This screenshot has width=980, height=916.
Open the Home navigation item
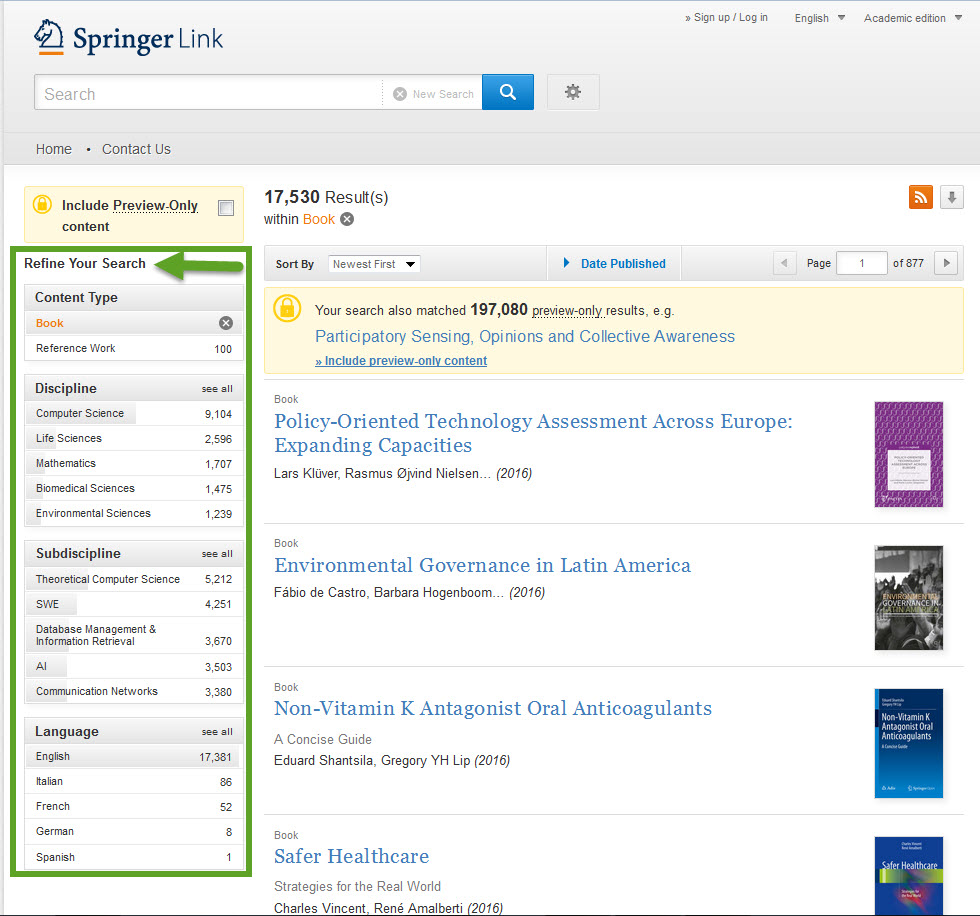pos(54,149)
